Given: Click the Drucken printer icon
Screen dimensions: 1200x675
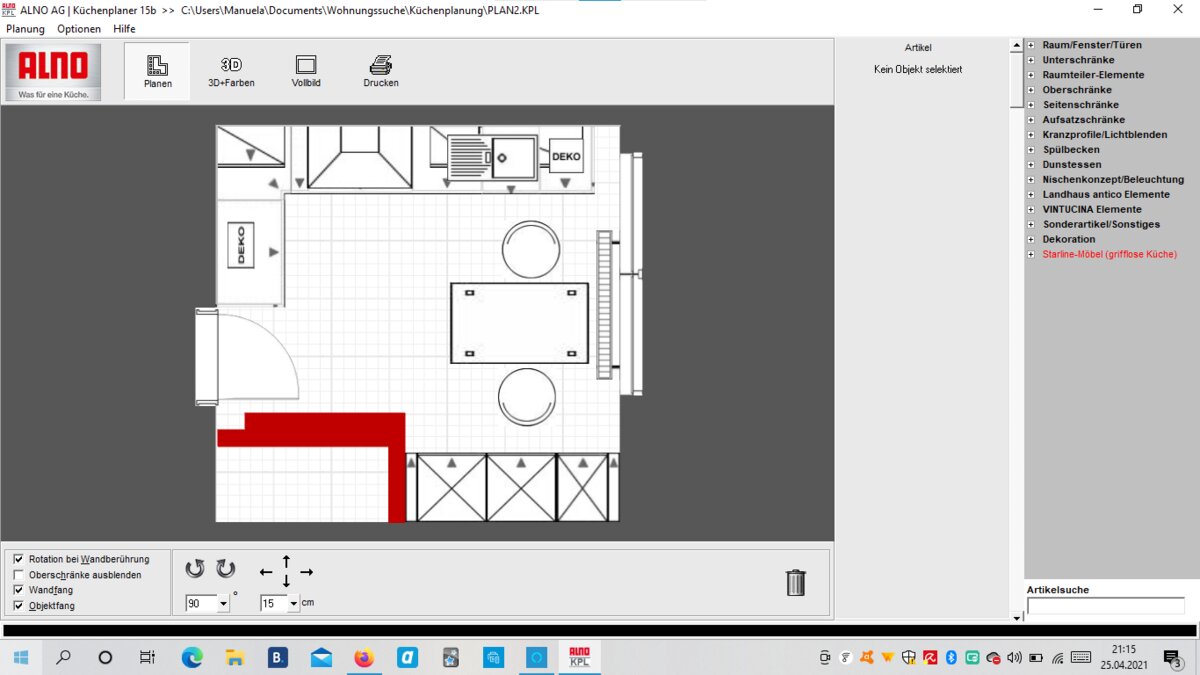Looking at the screenshot, I should tap(381, 66).
